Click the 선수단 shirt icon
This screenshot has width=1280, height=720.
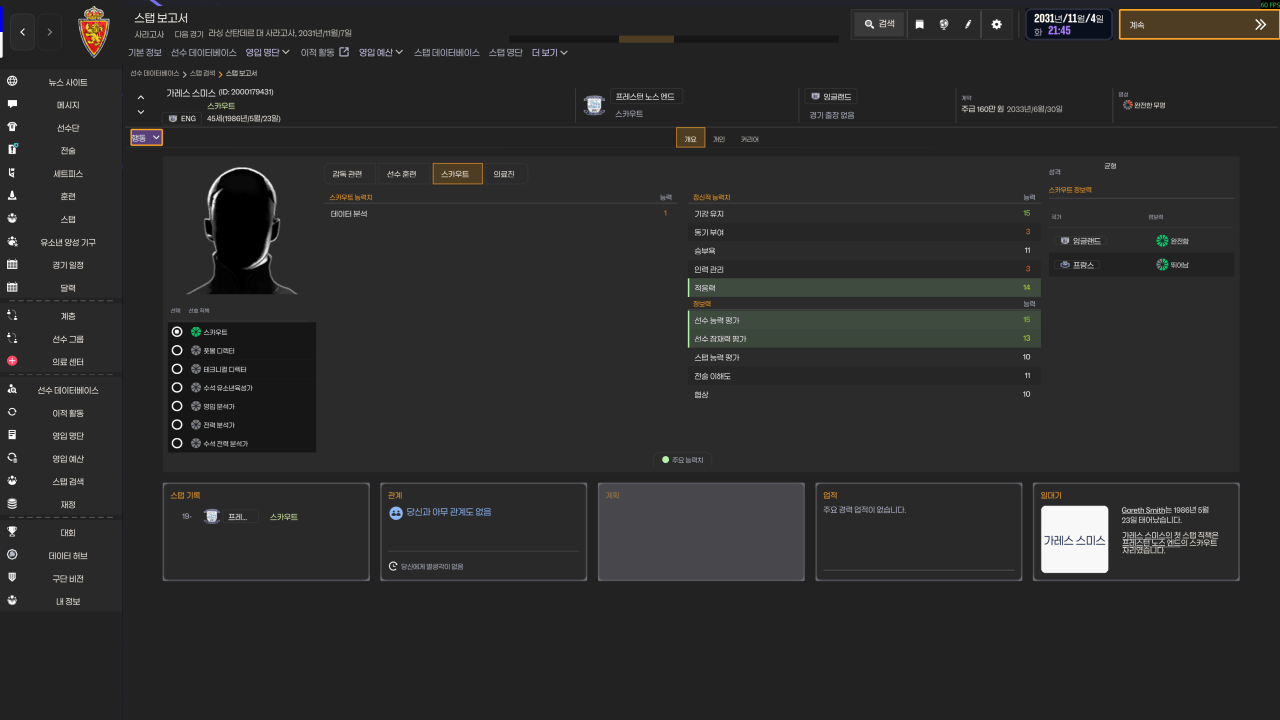(12, 127)
